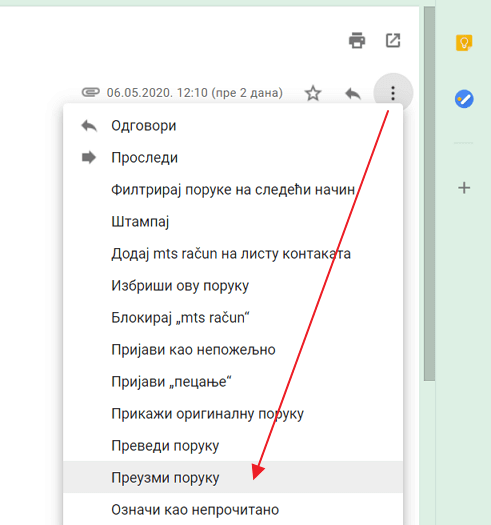491x525 pixels.
Task: Star this message
Action: coord(313,93)
